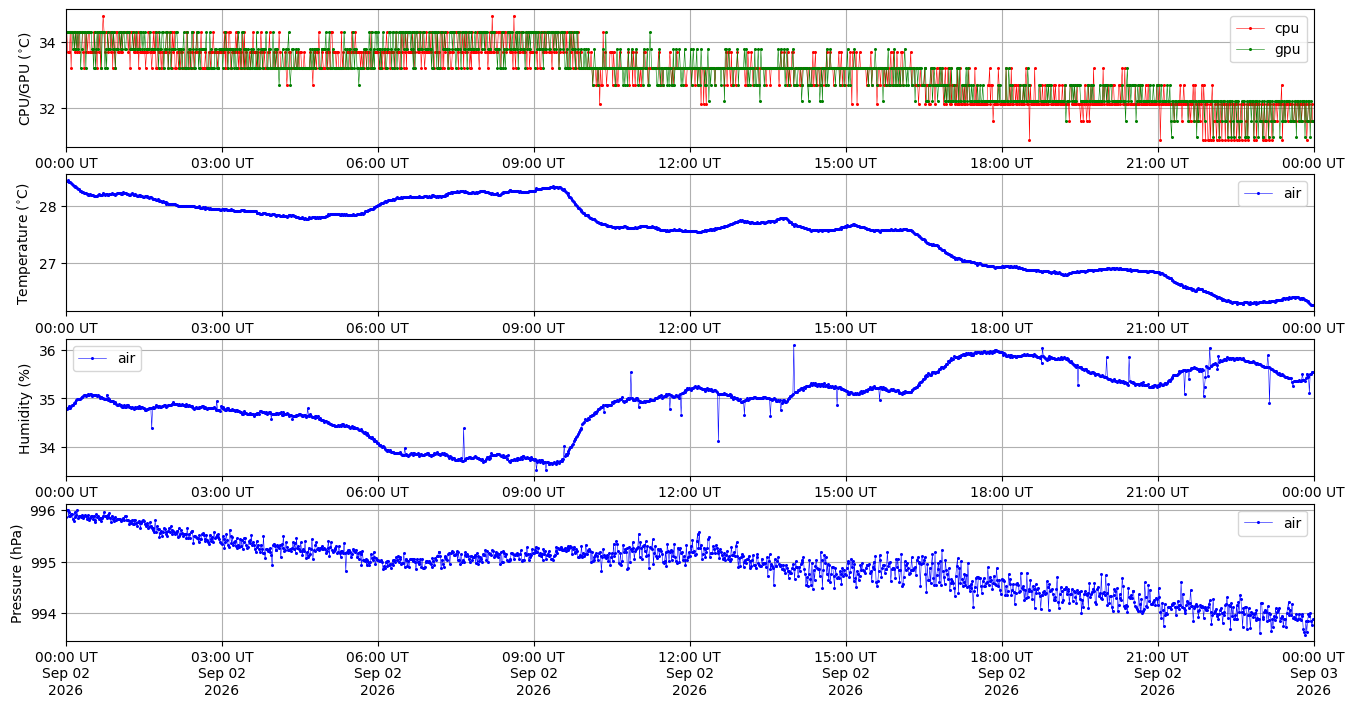Click the gpu legend entry in top chart
The height and width of the screenshot is (707, 1354).
pyautogui.click(x=1268, y=48)
